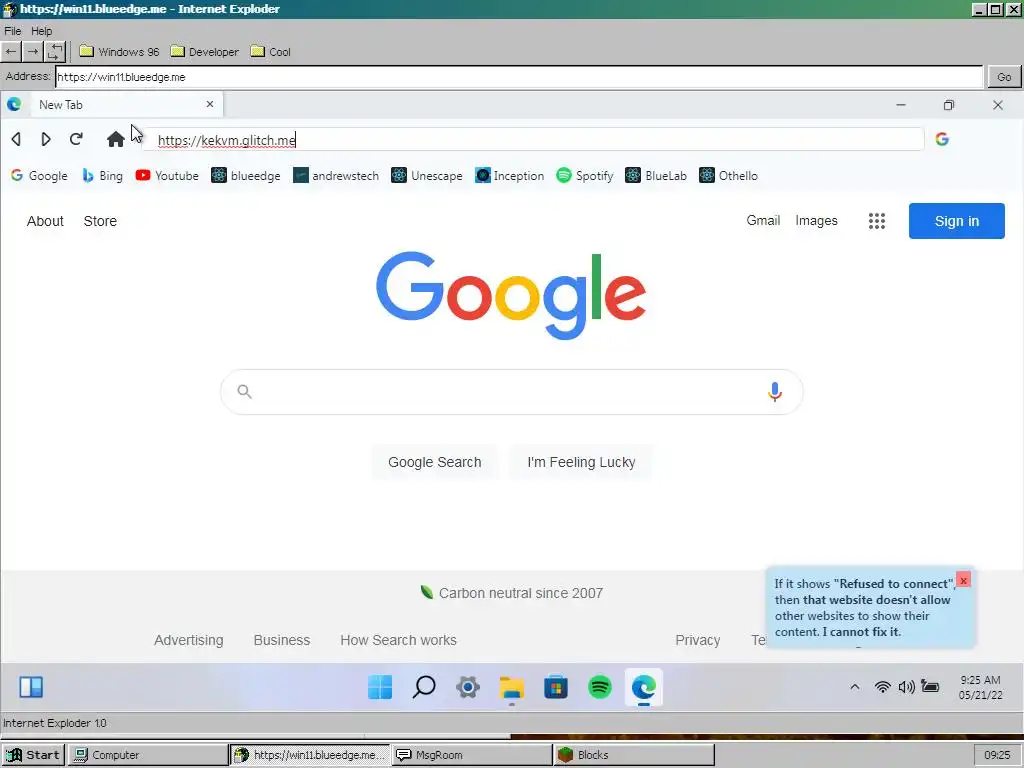The height and width of the screenshot is (768, 1024).
Task: Expand hidden tray icons chevron
Action: 854,687
